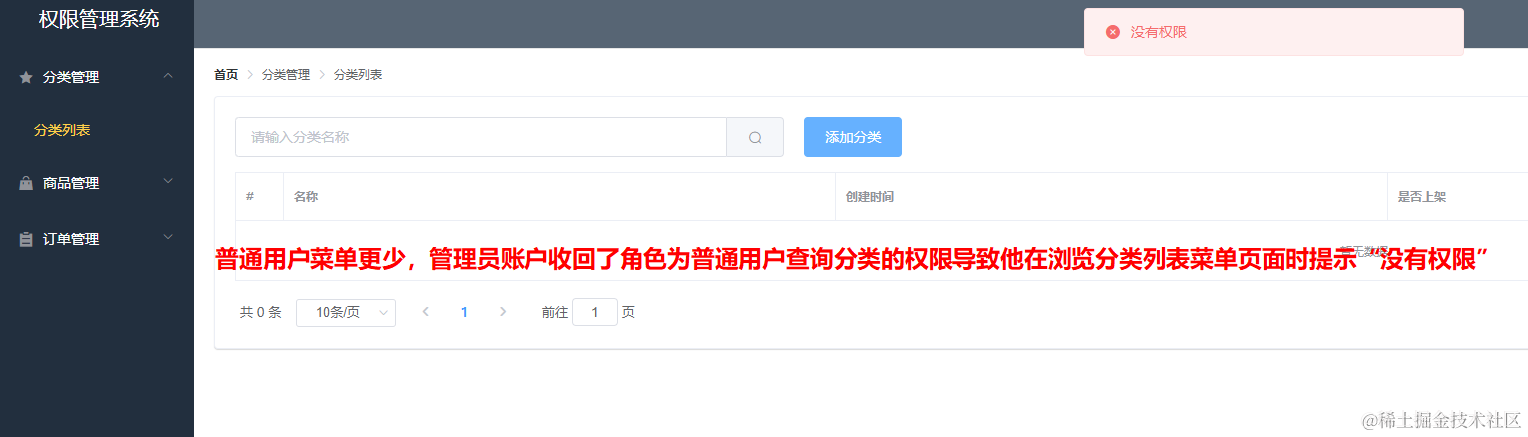Open the 10条/页 page size dropdown
Screen dimensions: 1528x437
click(346, 312)
